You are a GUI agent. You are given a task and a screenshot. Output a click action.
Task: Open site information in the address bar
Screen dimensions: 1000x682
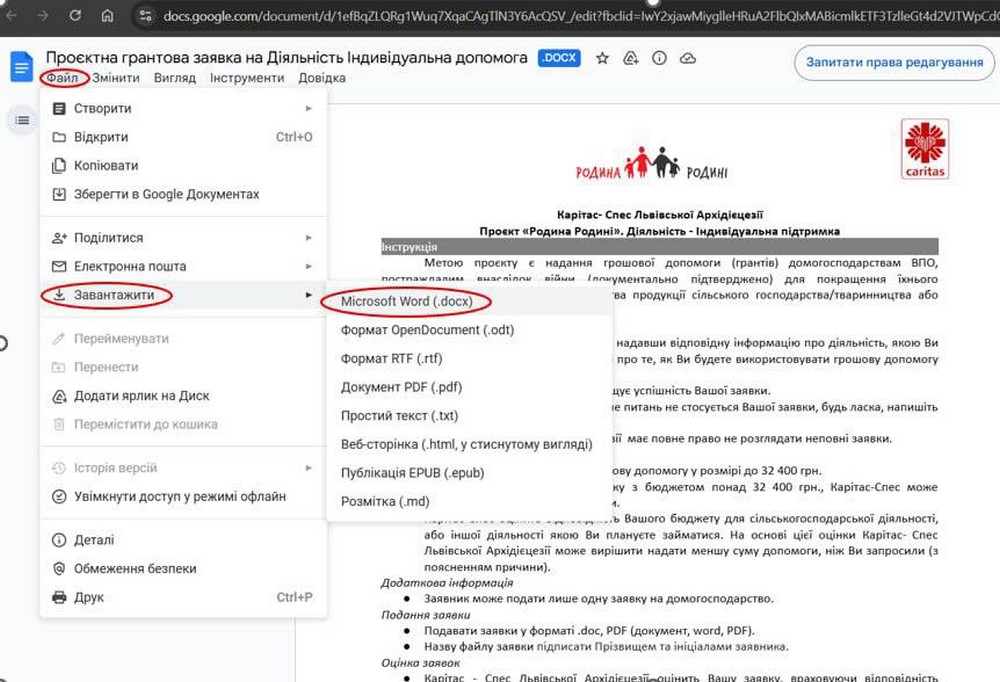[x=146, y=16]
